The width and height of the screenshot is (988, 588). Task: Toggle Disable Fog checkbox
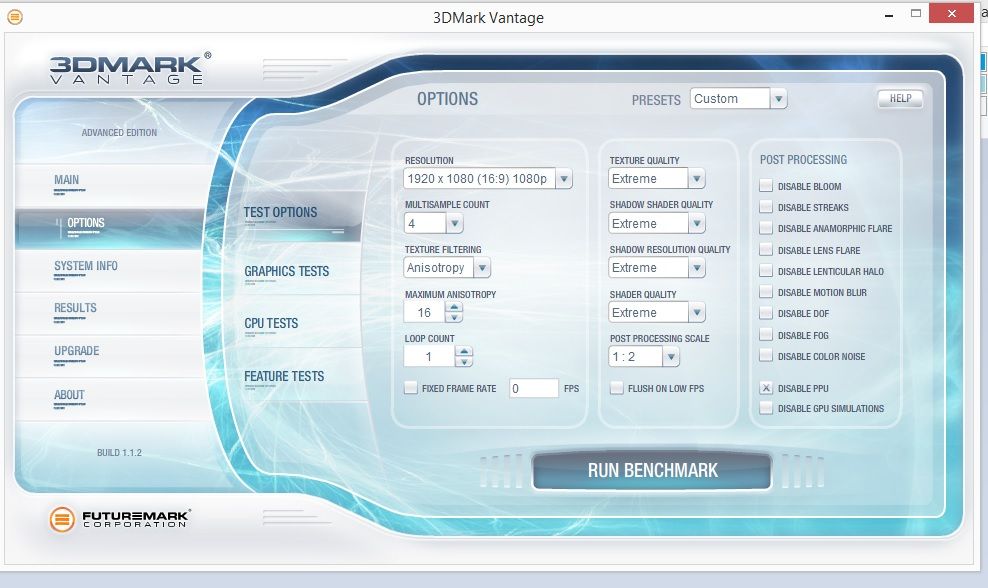click(766, 335)
